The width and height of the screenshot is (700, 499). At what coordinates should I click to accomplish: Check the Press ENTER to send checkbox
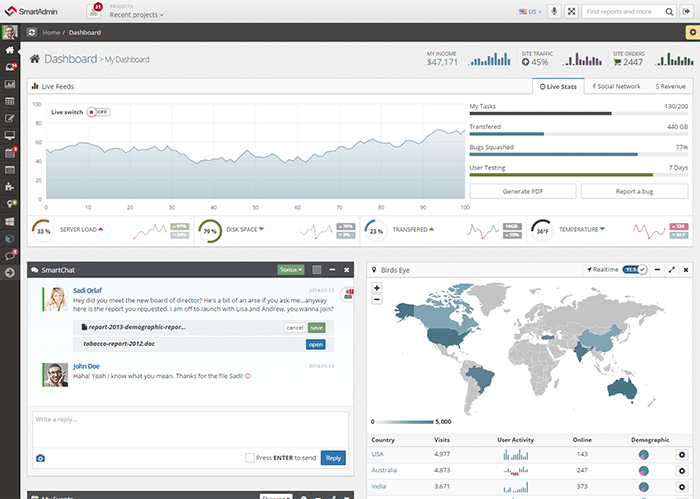(250, 458)
